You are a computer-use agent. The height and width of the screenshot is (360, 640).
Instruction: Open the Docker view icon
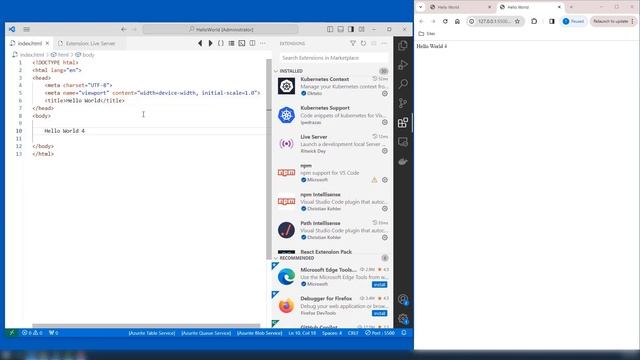[x=403, y=161]
